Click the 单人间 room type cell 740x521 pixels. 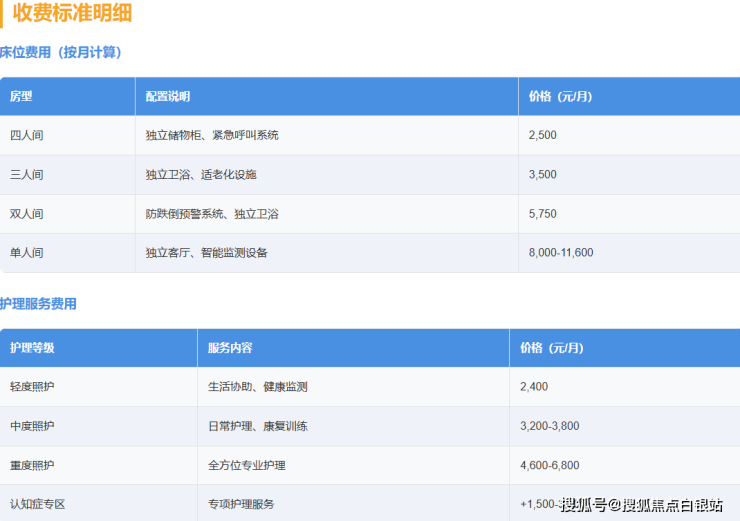click(27, 253)
